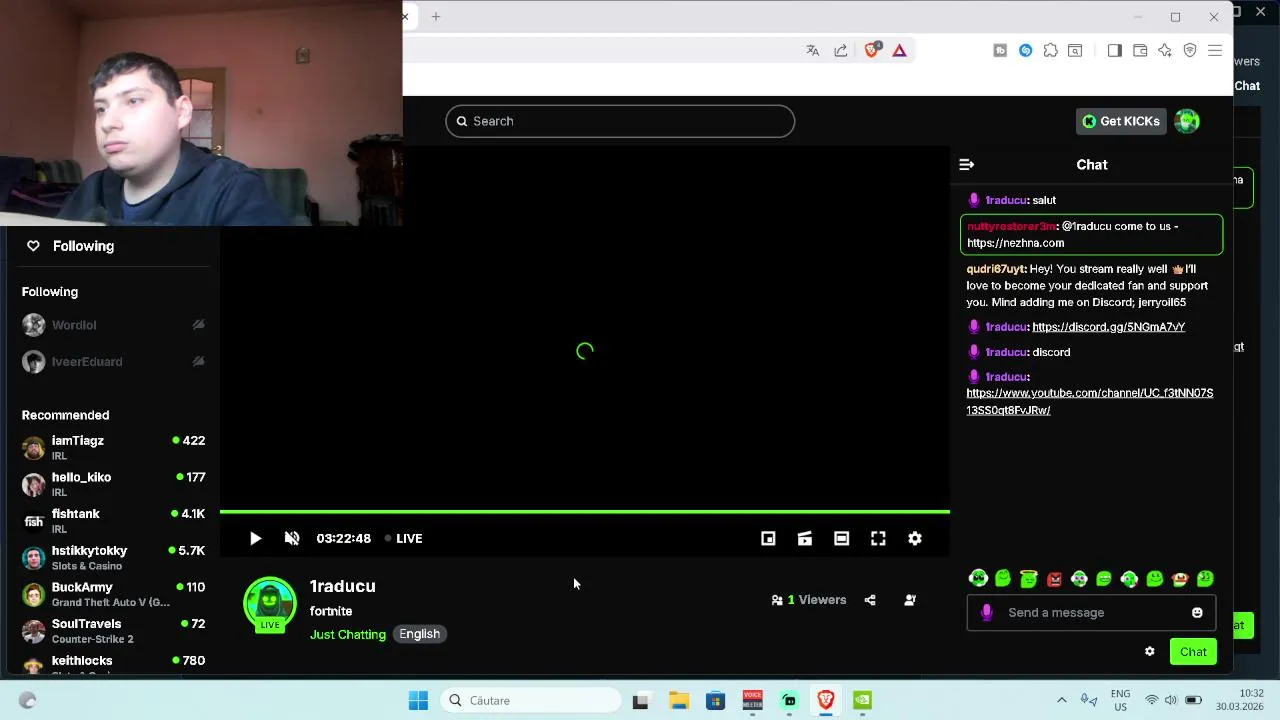This screenshot has height=720, width=1280.
Task: Pick the angry red Kick emote
Action: [1054, 579]
